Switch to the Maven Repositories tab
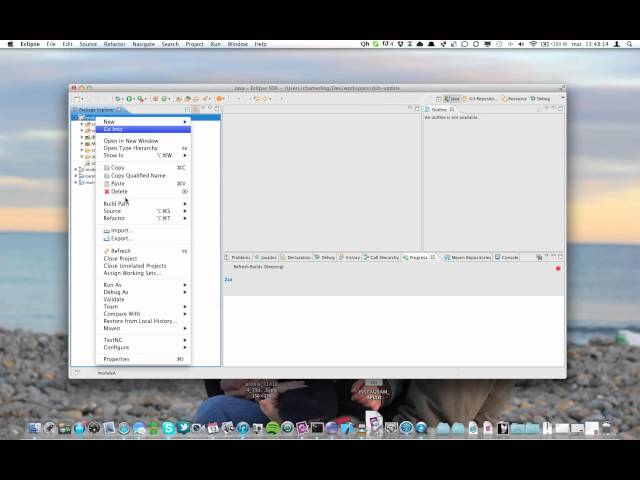 (467, 258)
